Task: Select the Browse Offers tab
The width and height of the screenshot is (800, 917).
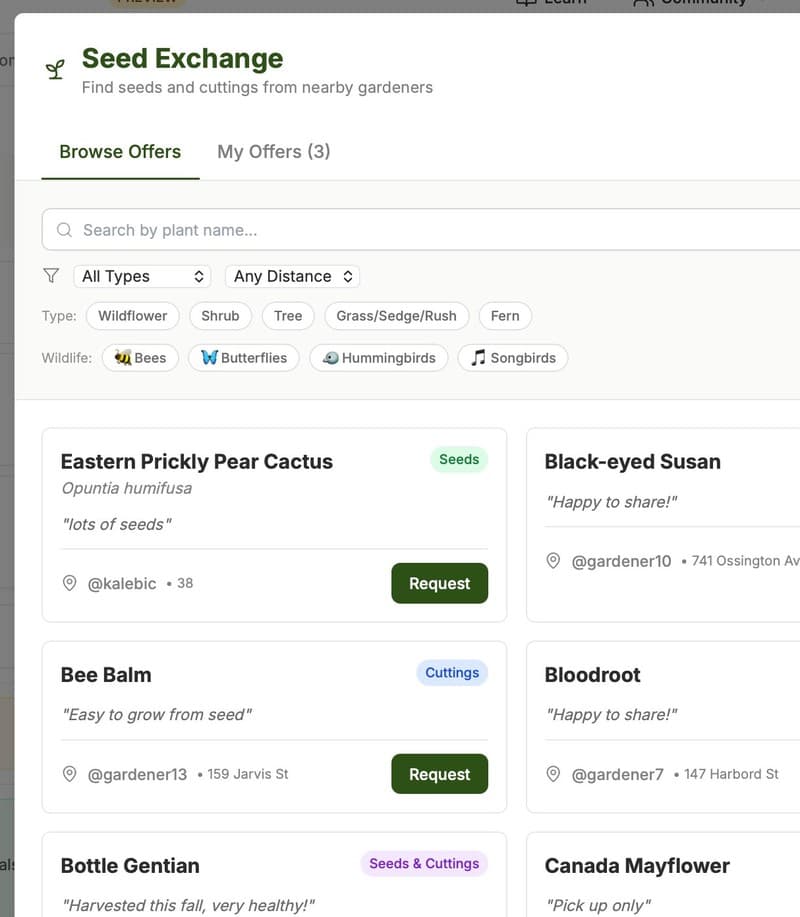Action: coord(120,151)
